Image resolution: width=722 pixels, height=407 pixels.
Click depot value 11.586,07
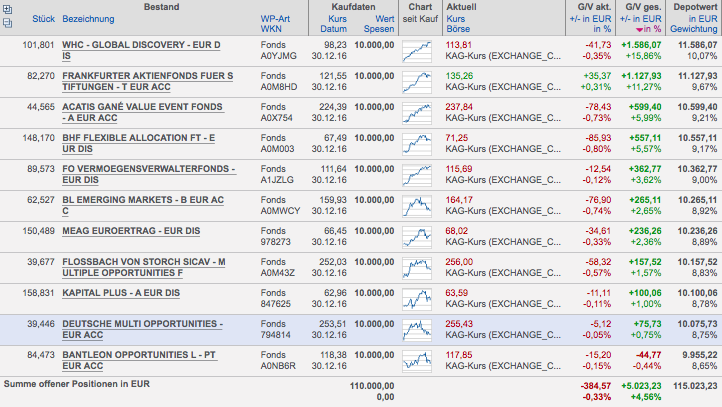click(698, 45)
